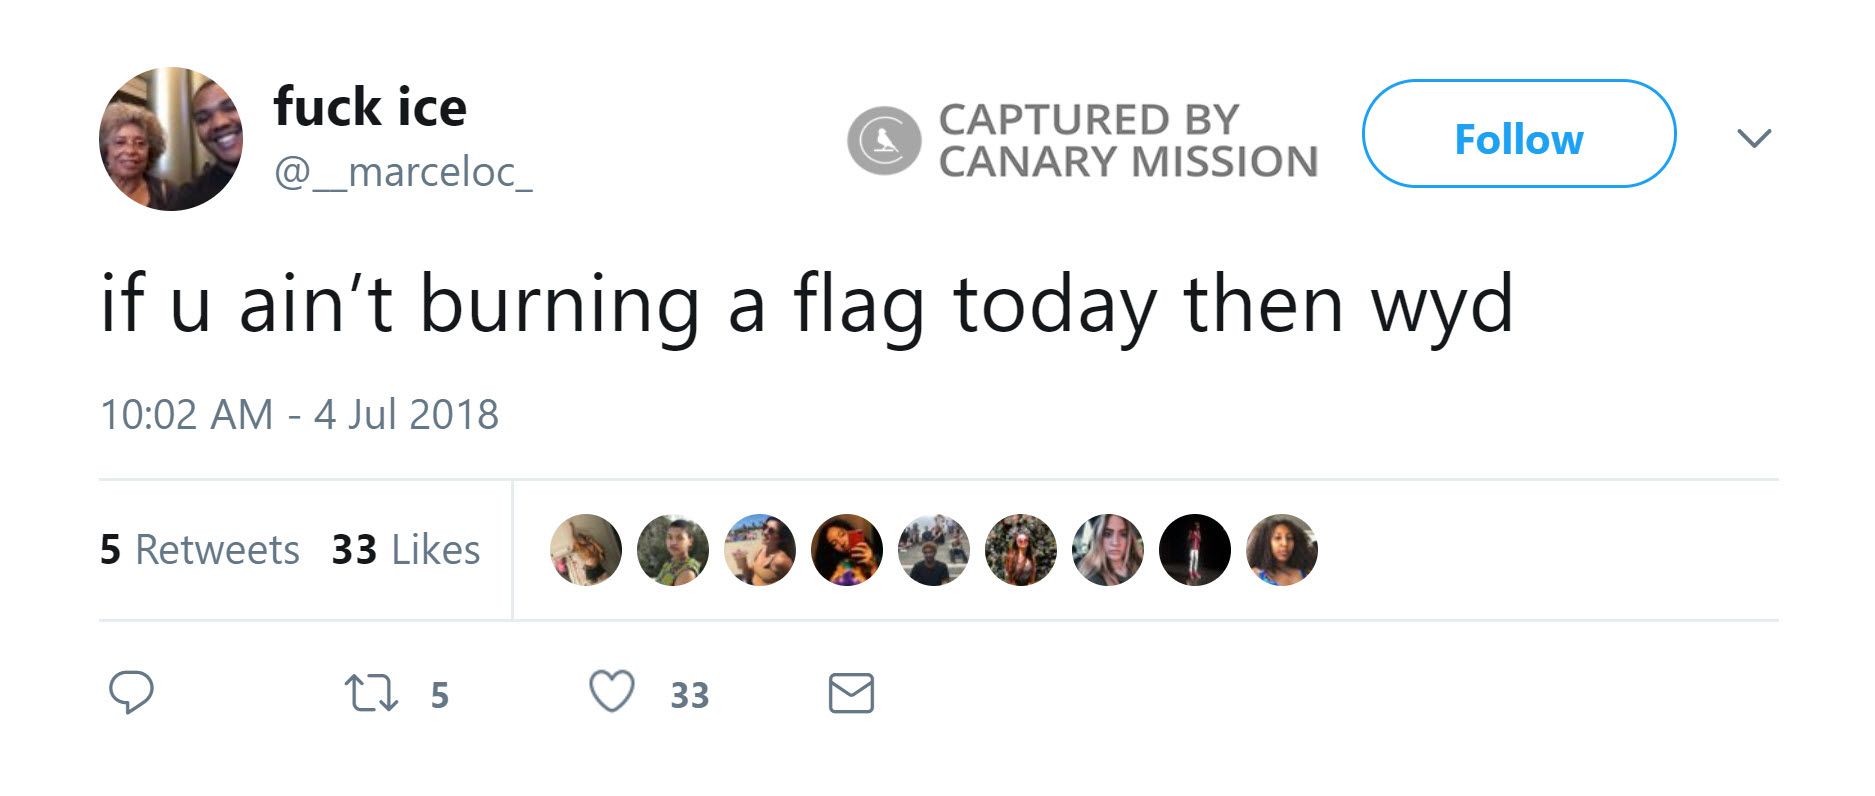1875x796 pixels.
Task: View the 5 Retweets list
Action: (200, 549)
